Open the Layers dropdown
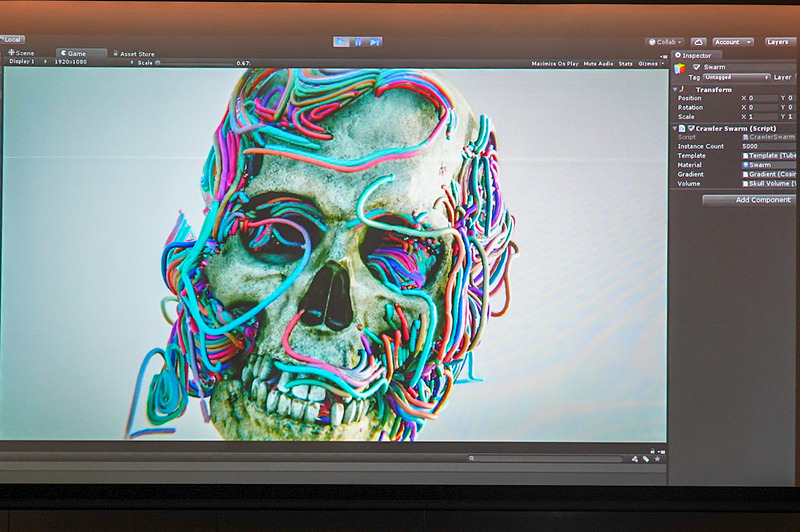 click(780, 42)
